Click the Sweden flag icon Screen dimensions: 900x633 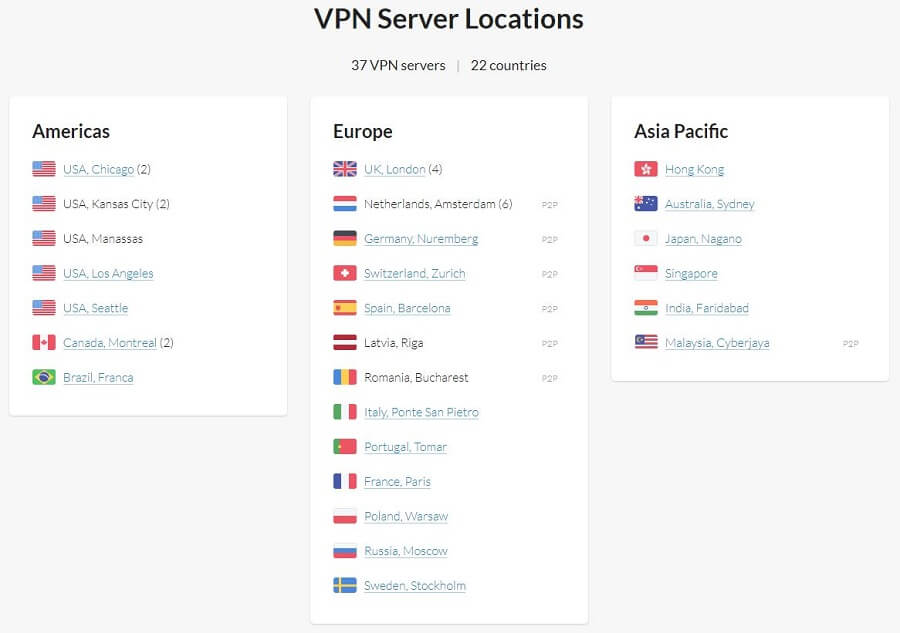[x=344, y=585]
